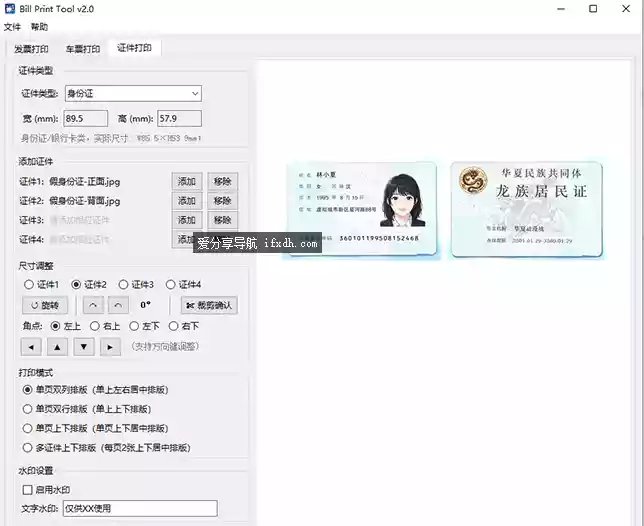Open the 文件 menu
644x526 pixels.
click(12, 27)
